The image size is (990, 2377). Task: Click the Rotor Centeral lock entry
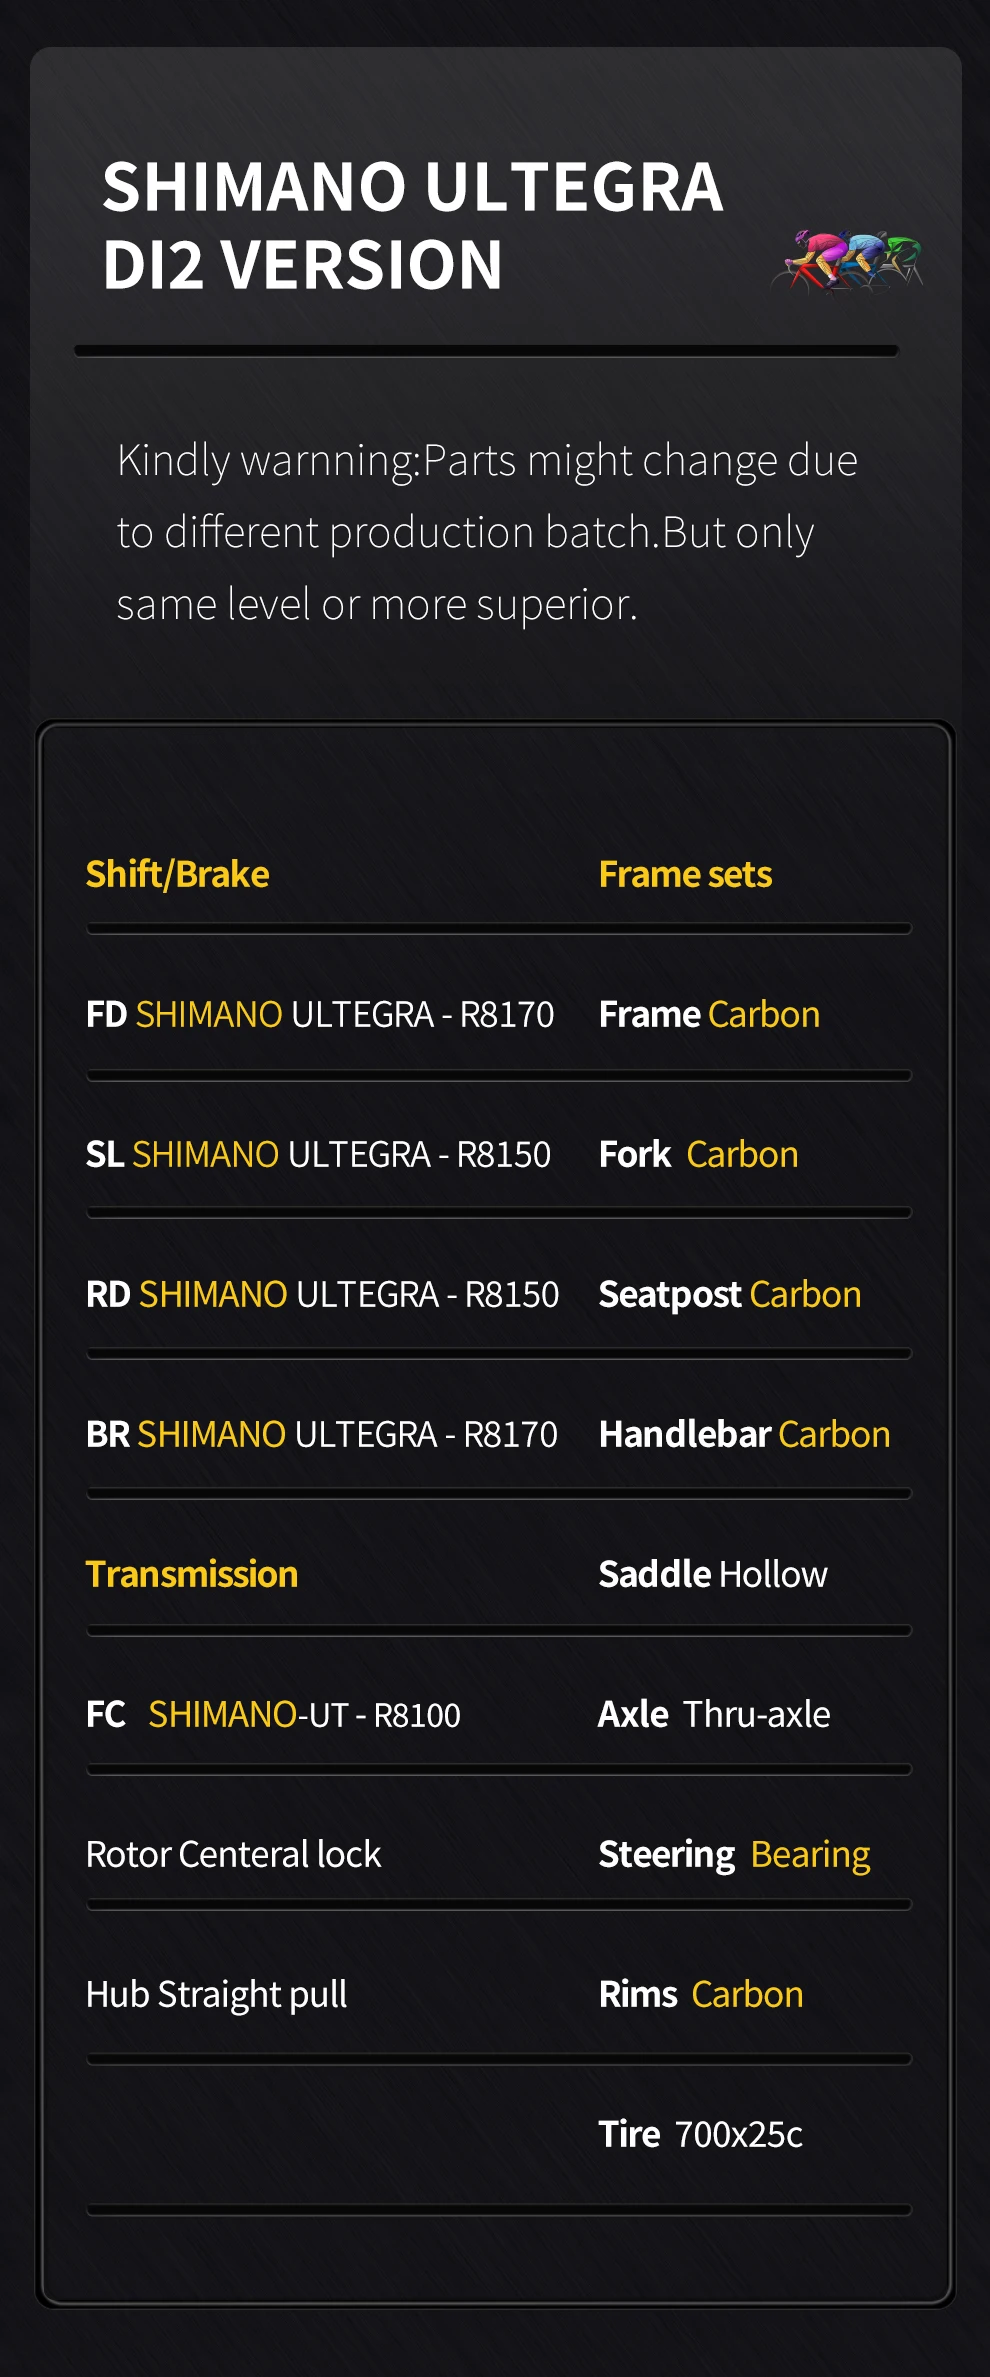point(233,1855)
